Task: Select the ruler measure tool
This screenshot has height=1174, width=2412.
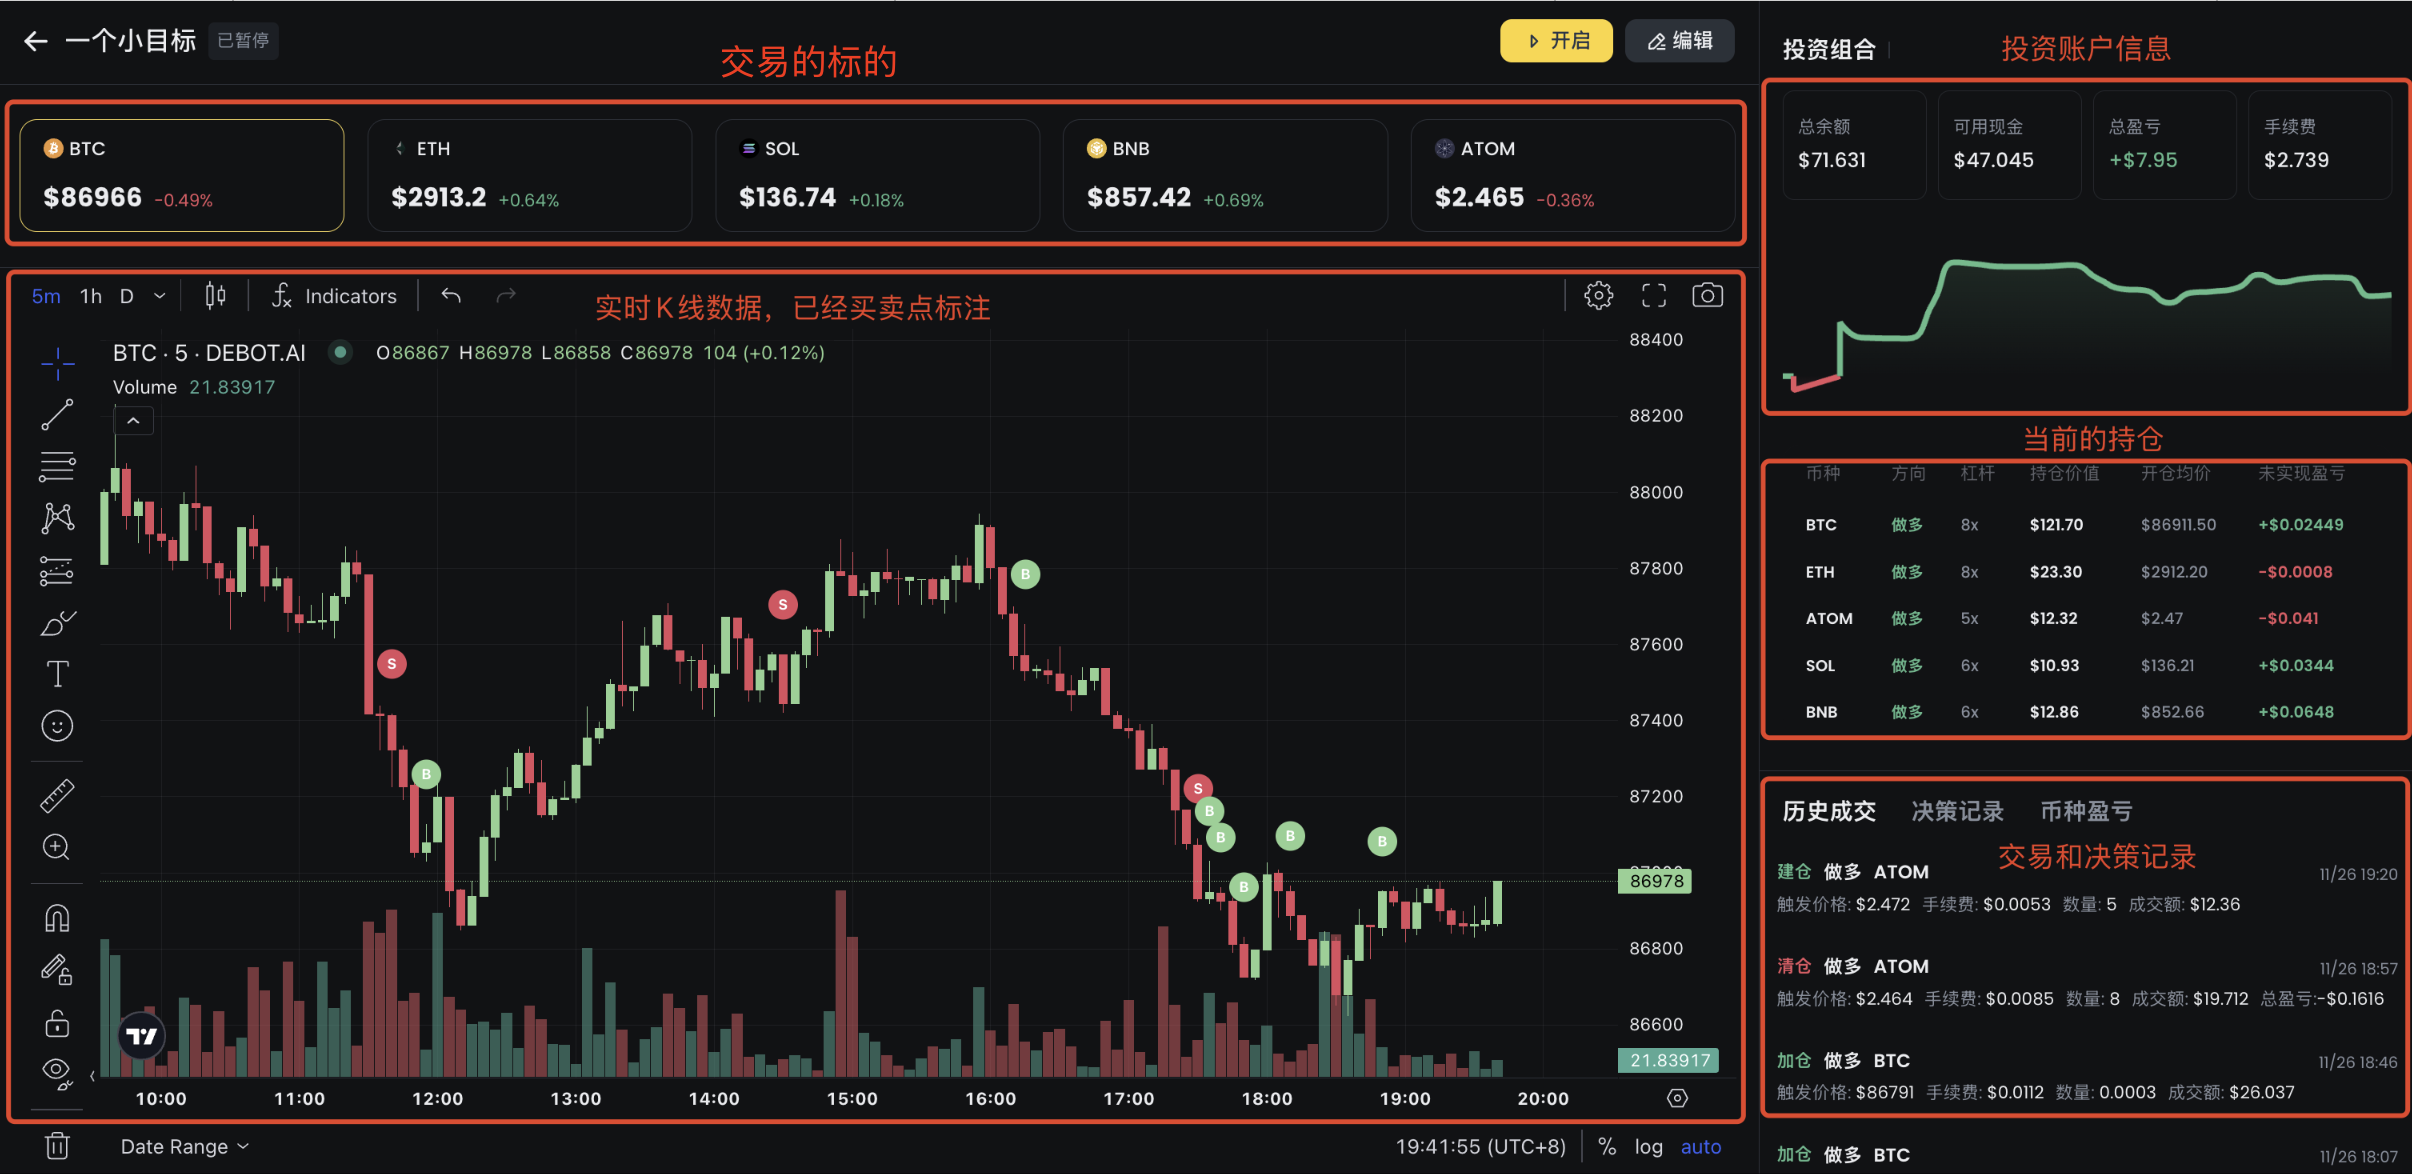Action: [x=57, y=795]
